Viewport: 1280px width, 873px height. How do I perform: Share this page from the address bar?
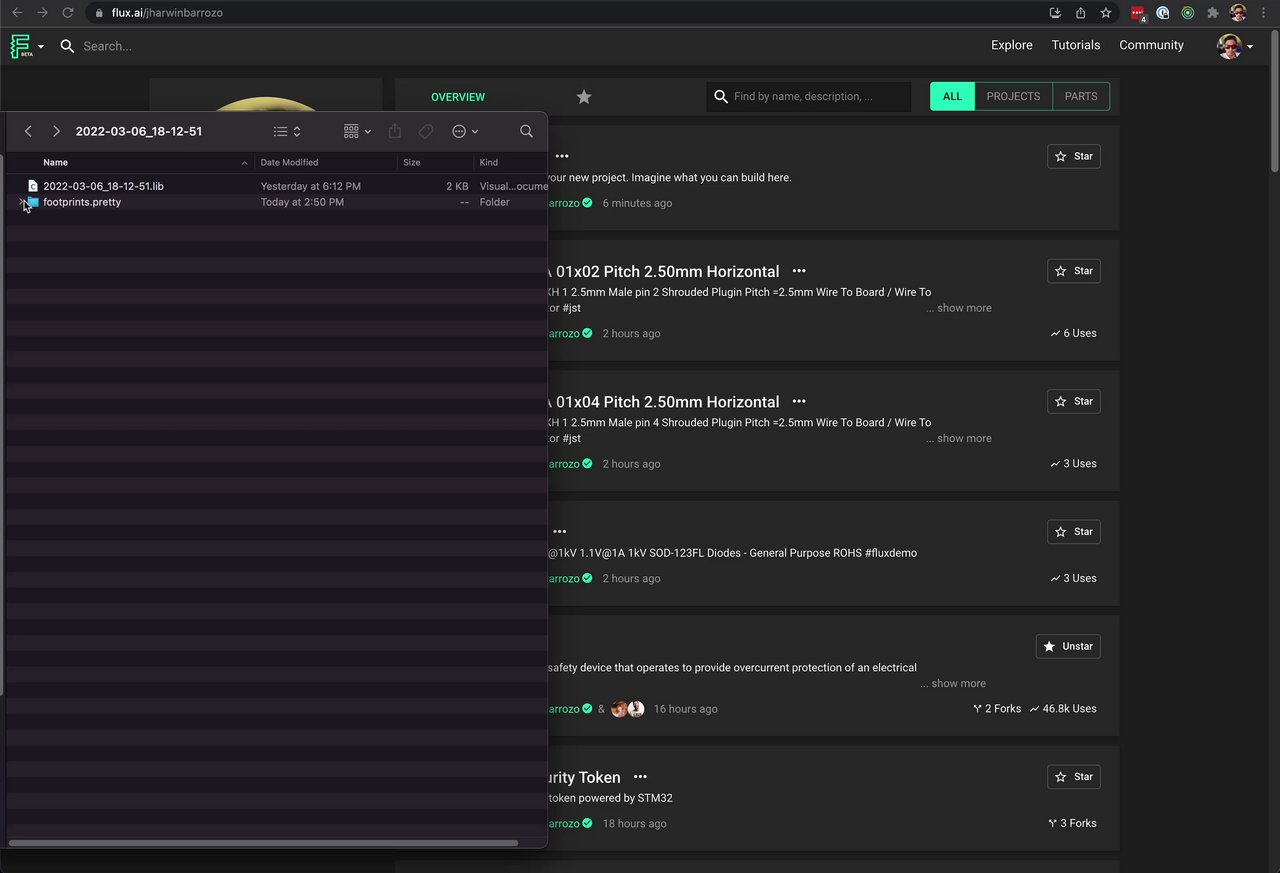click(x=1080, y=13)
